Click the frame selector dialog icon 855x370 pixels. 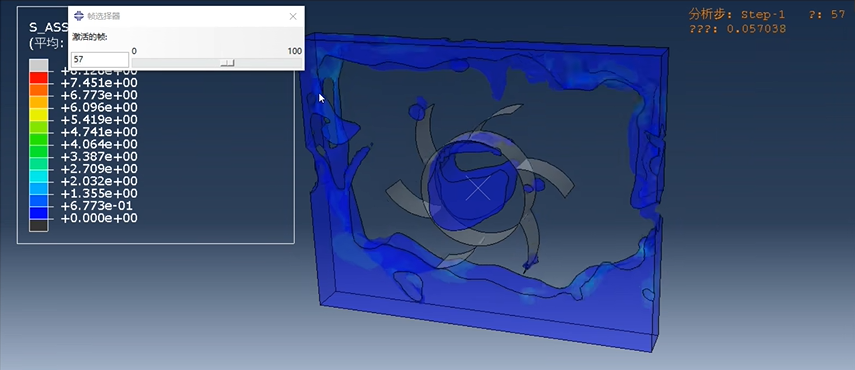(79, 16)
